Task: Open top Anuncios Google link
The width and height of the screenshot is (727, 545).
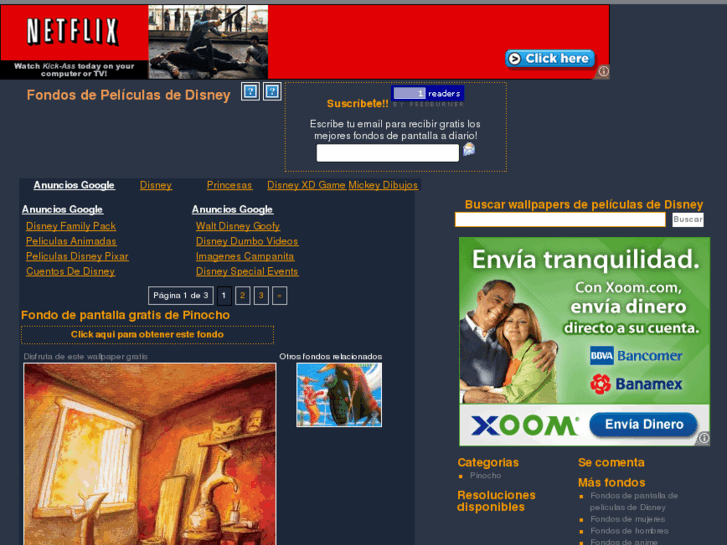Action: pos(74,185)
